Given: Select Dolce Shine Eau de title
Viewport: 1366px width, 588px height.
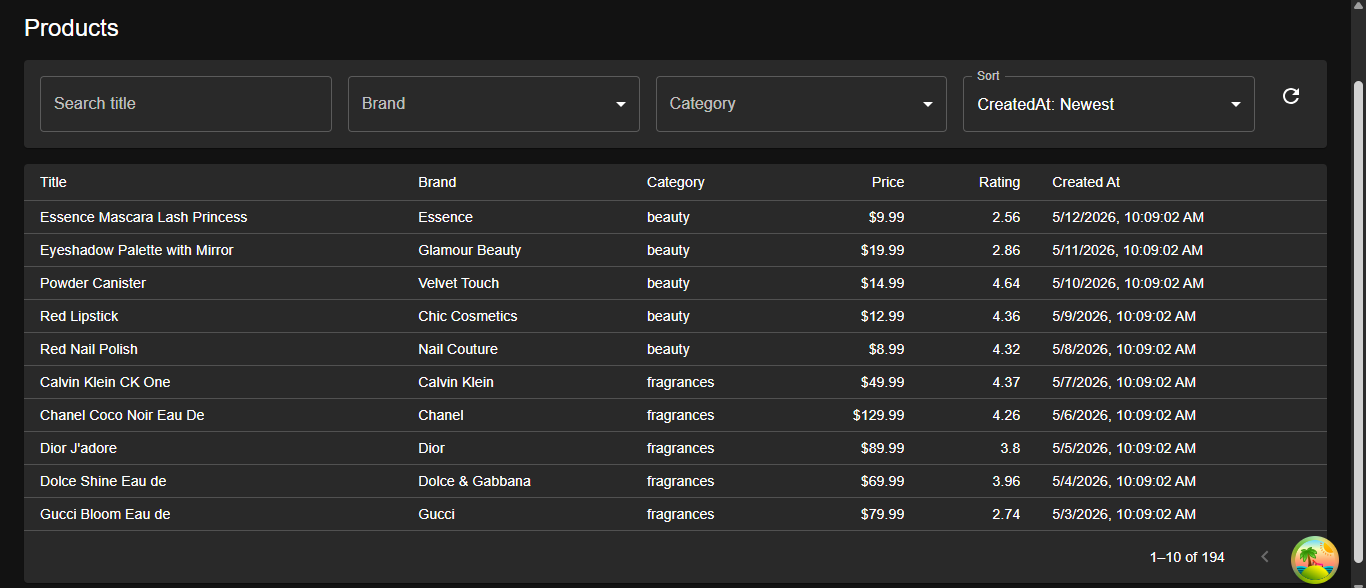Looking at the screenshot, I should (103, 481).
